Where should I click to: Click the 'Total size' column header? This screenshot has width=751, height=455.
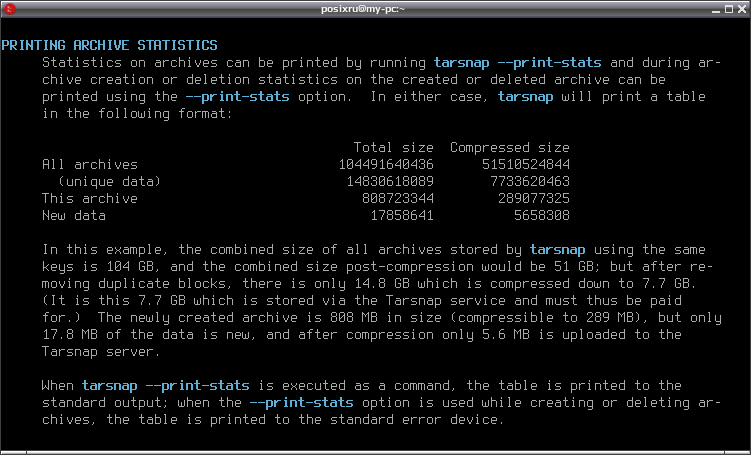tap(394, 147)
